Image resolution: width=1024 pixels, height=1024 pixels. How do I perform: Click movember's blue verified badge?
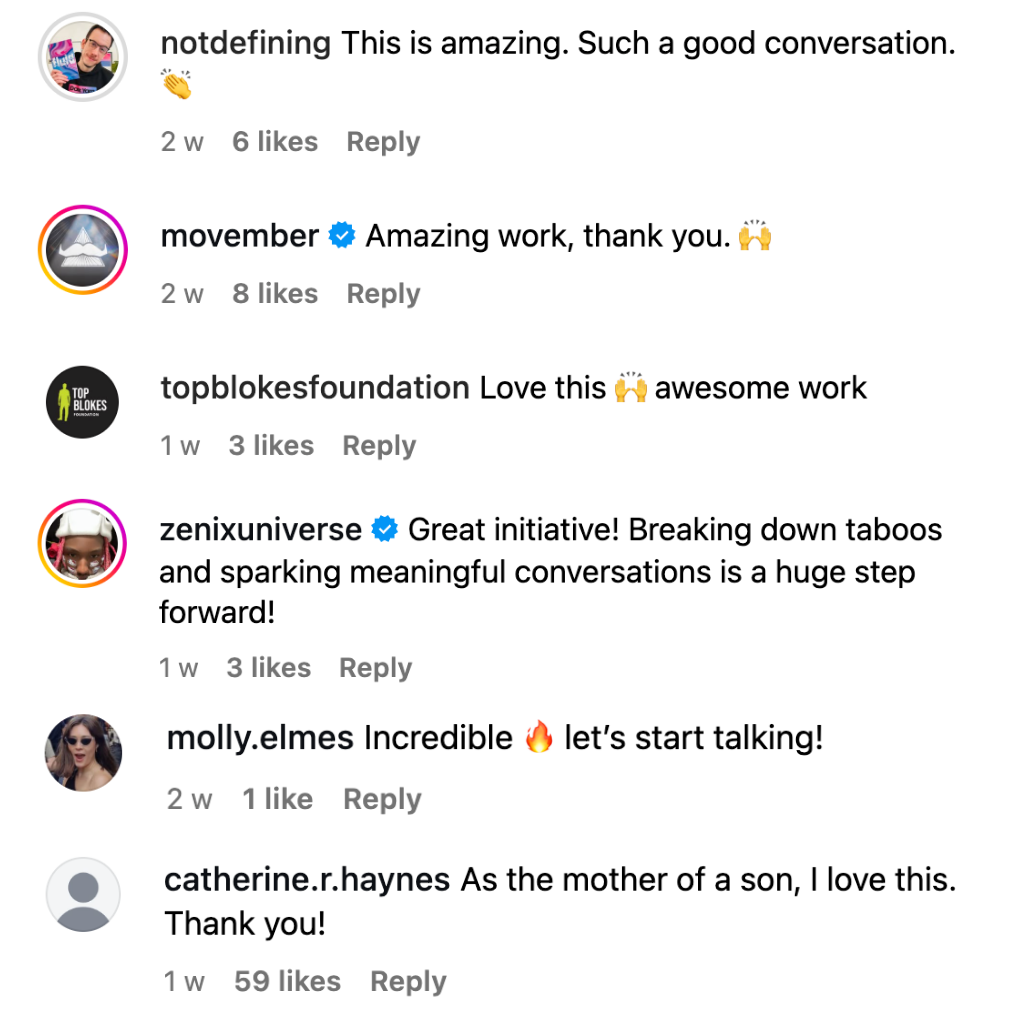pos(342,237)
